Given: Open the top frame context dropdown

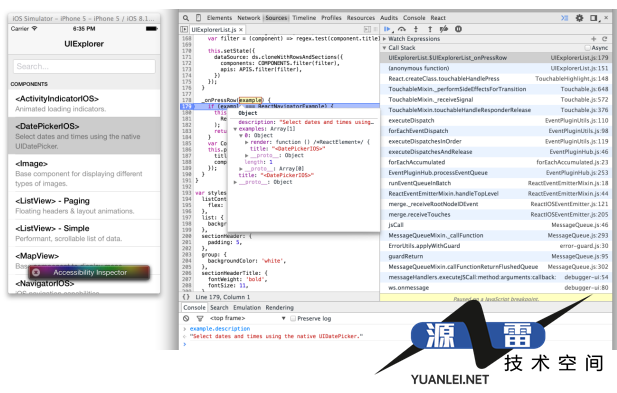Looking at the screenshot, I should [248, 318].
